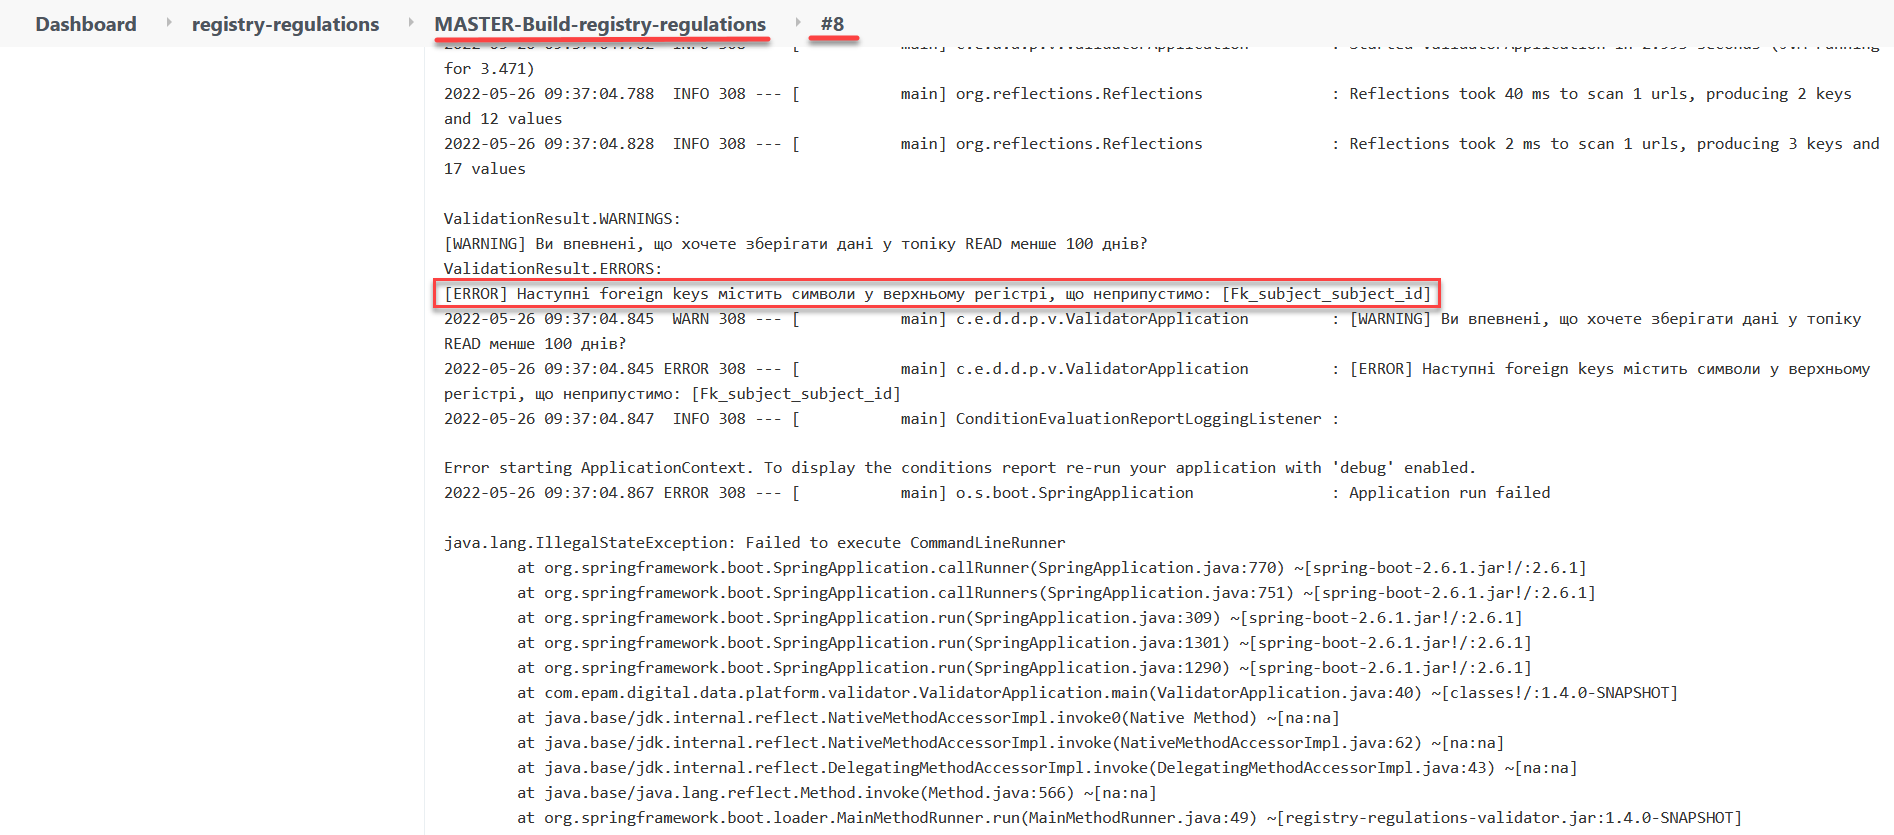Click the 'for 3.471)' log line
This screenshot has height=835, width=1894.
[489, 69]
